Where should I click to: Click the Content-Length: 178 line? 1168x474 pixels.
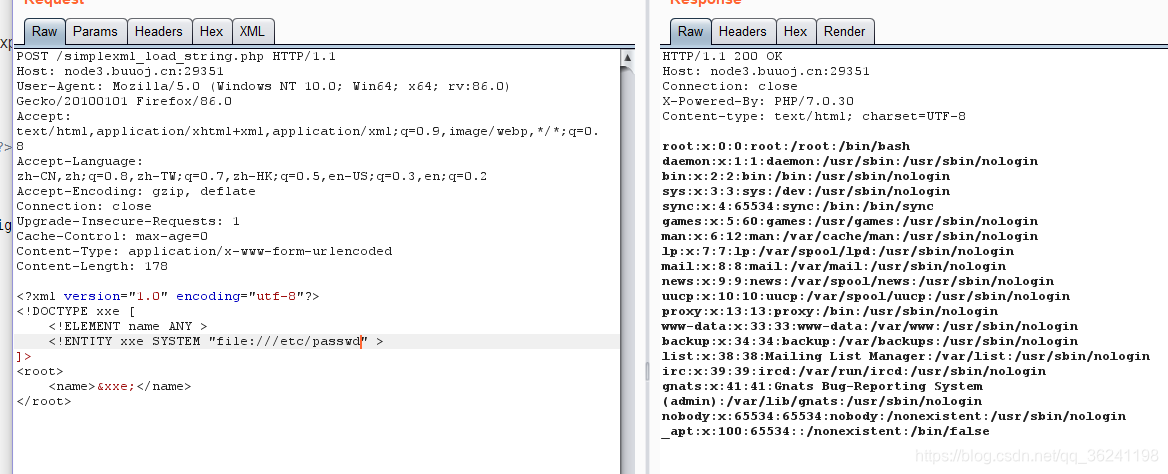click(x=92, y=266)
